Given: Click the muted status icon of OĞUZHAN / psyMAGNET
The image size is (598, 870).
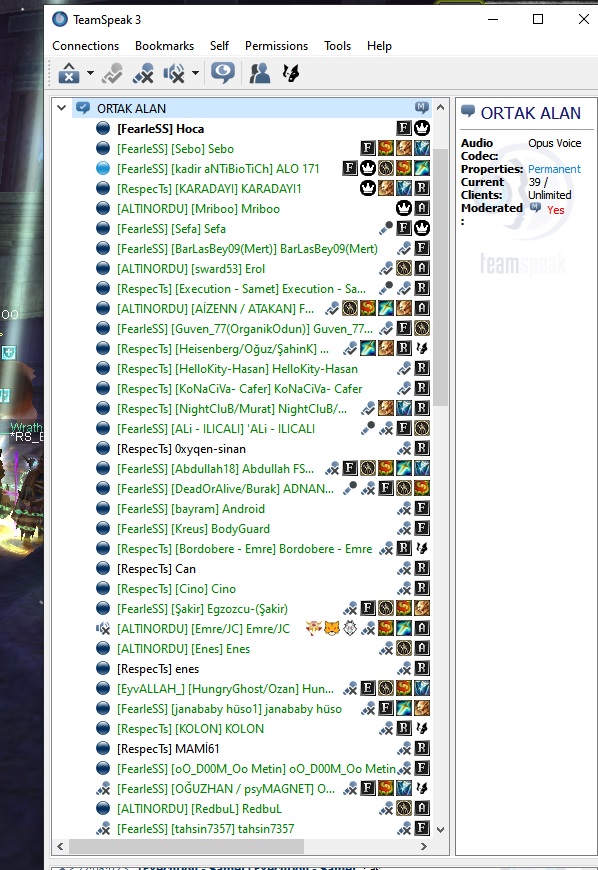Looking at the screenshot, I should [103, 788].
